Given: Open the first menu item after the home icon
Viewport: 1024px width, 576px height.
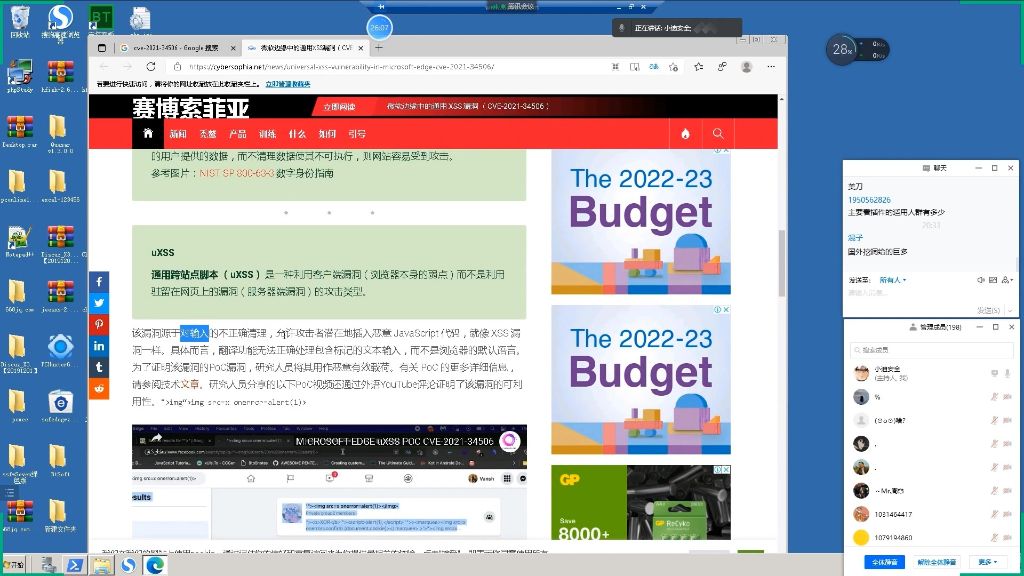Looking at the screenshot, I should coord(178,134).
